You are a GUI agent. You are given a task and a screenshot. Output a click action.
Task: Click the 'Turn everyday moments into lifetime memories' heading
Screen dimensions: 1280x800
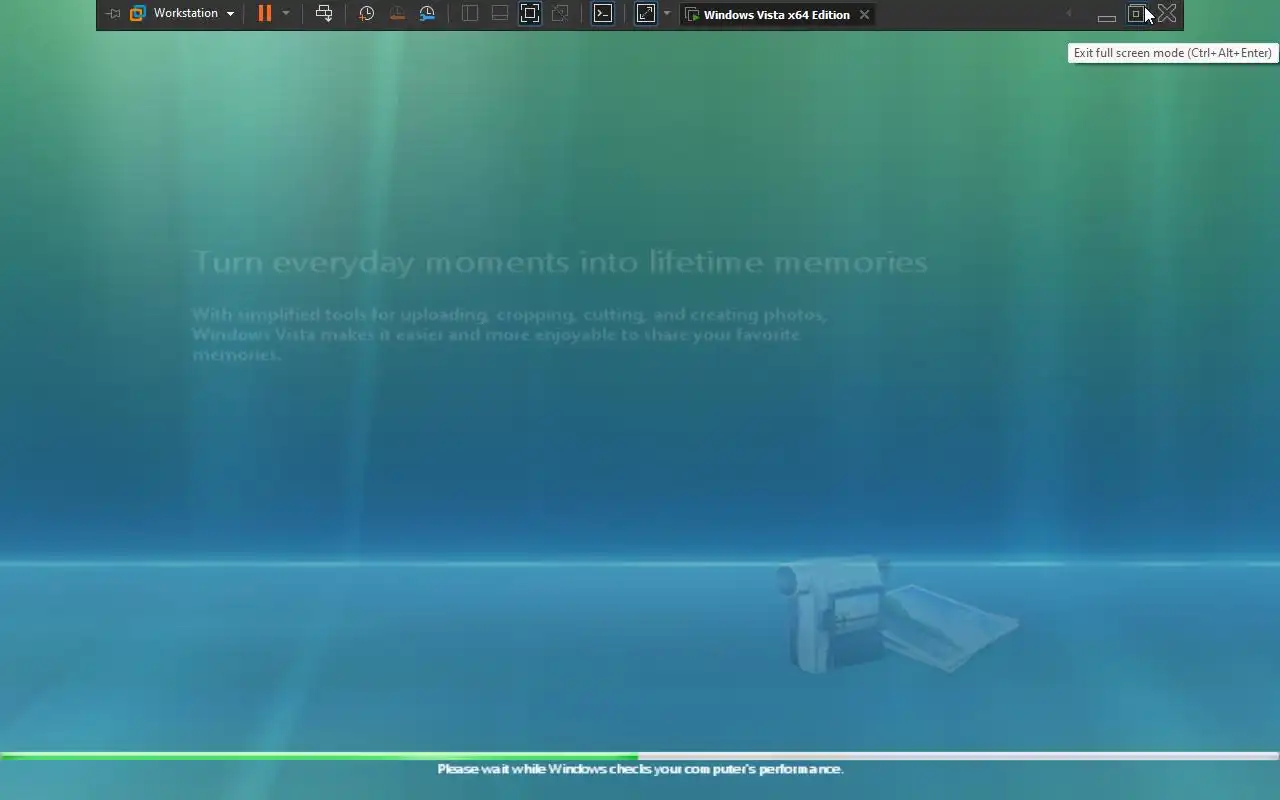pos(560,262)
